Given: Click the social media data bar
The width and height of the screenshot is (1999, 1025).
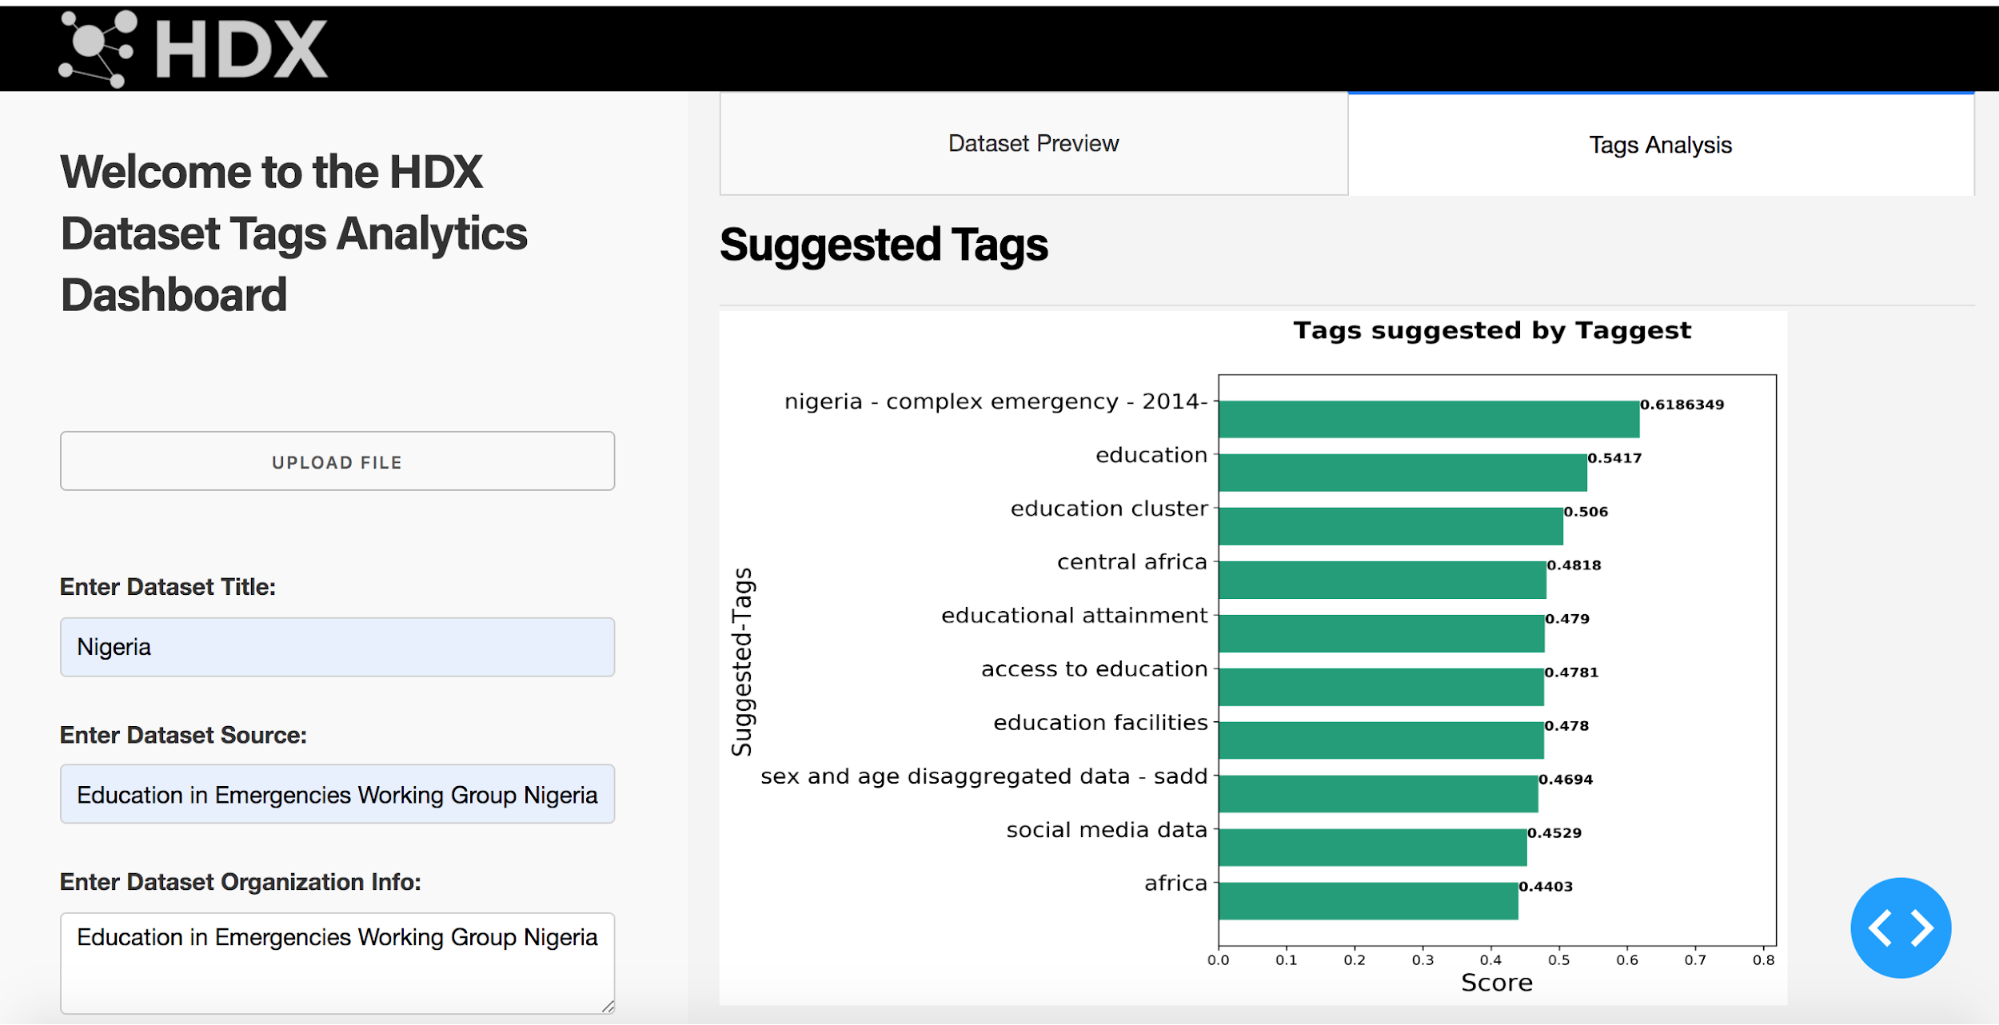Looking at the screenshot, I should tap(1372, 847).
